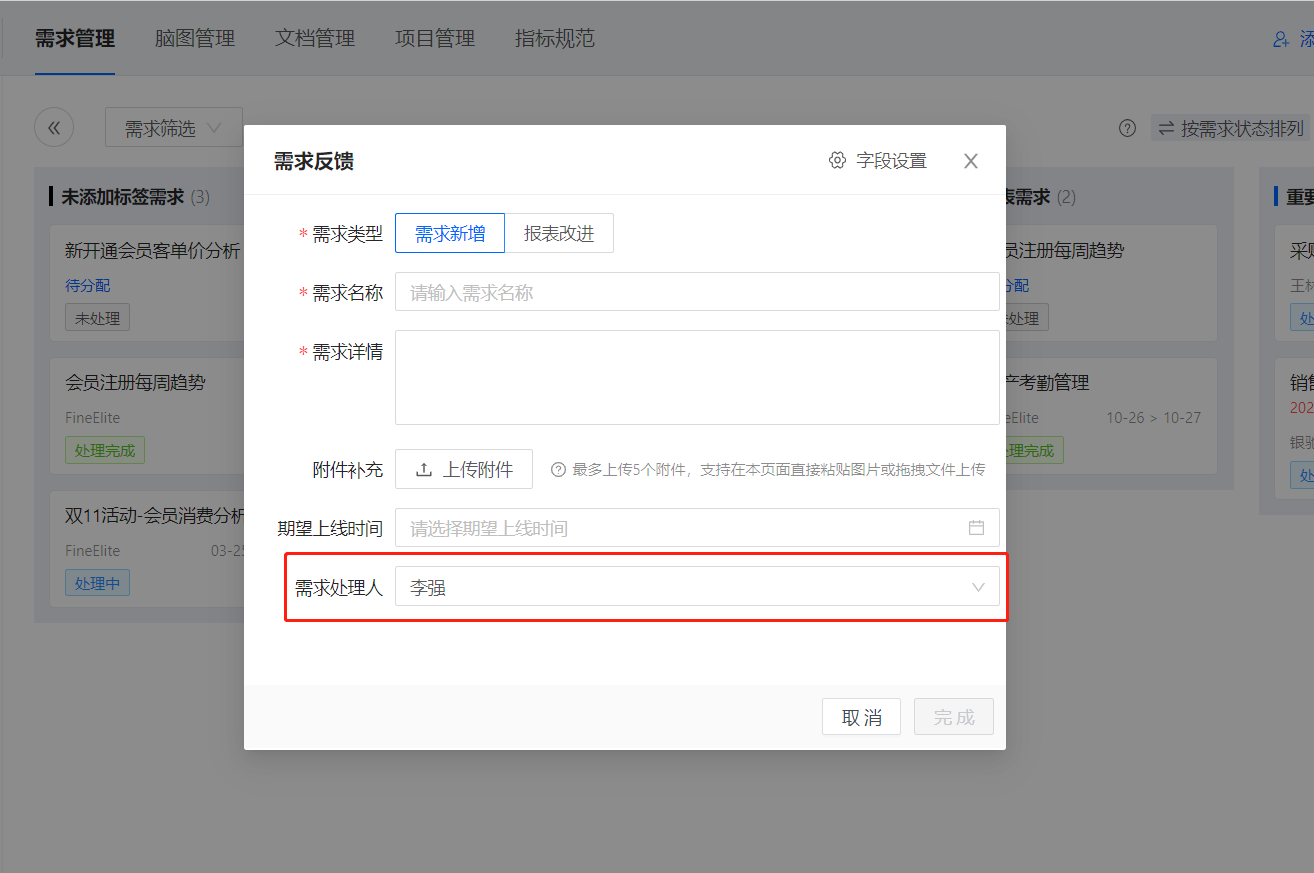Click into the 需求详情 text area
Viewport: 1314px width, 873px height.
coord(697,378)
